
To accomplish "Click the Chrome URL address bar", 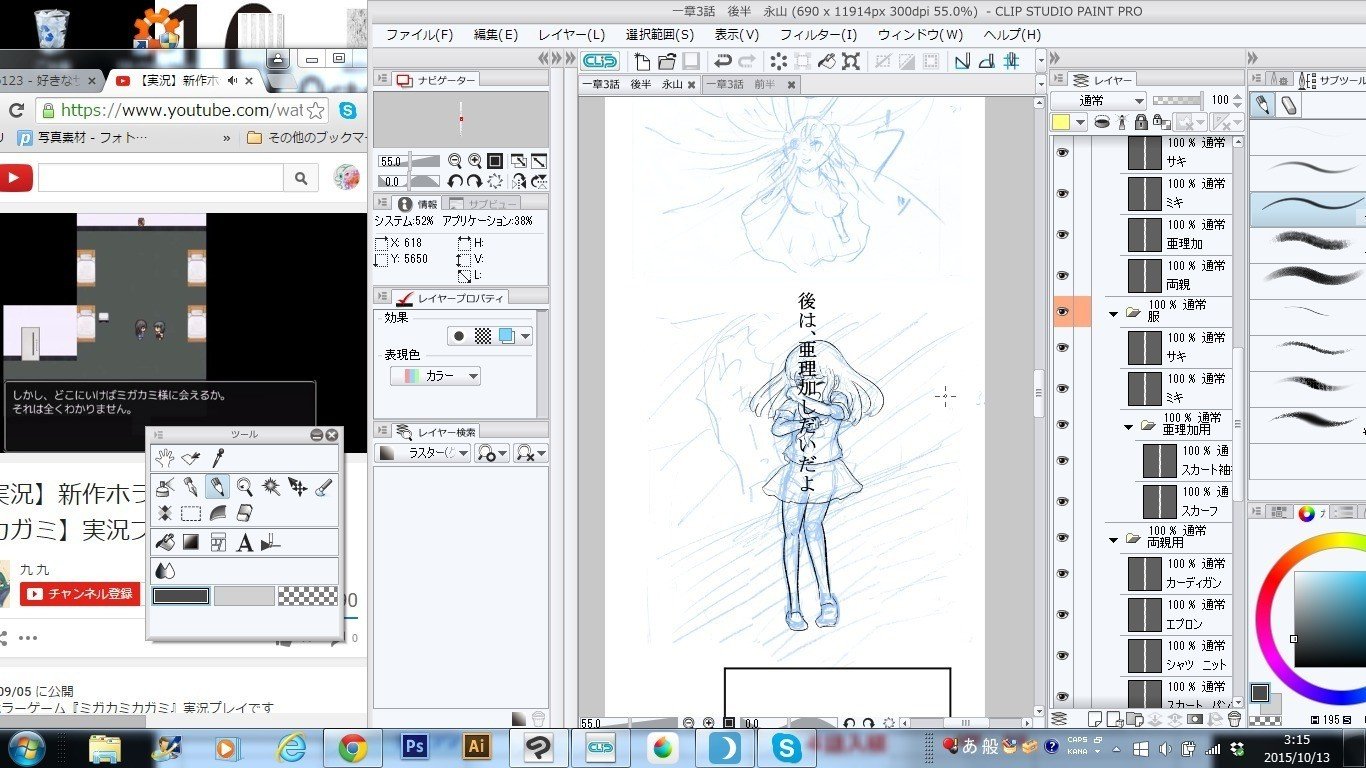I will tap(180, 110).
